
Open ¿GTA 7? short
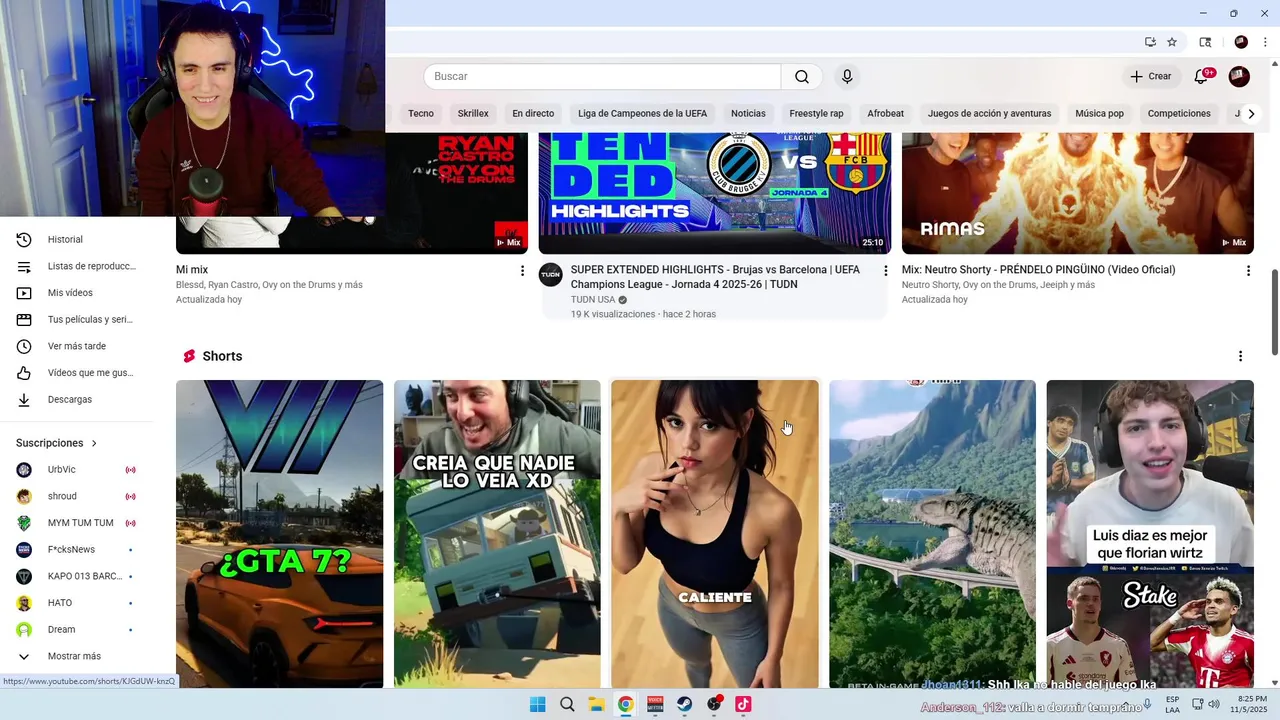279,534
